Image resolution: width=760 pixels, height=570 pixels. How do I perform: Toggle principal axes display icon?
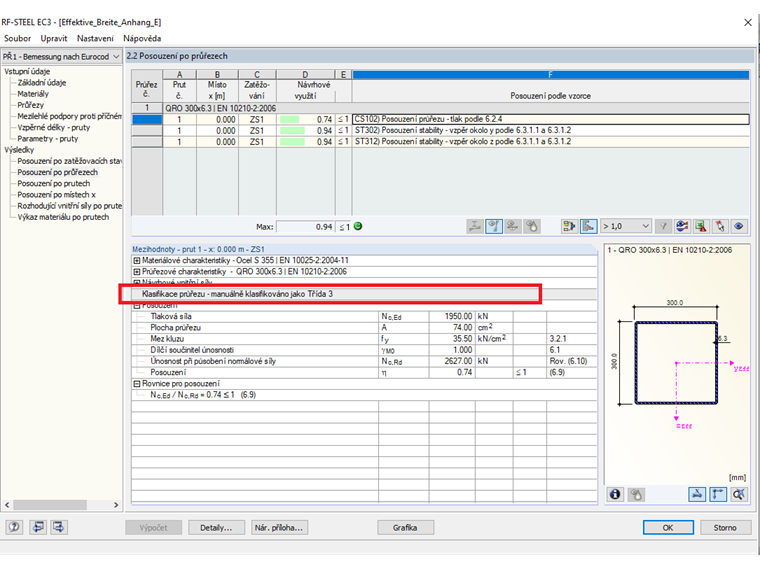point(718,494)
